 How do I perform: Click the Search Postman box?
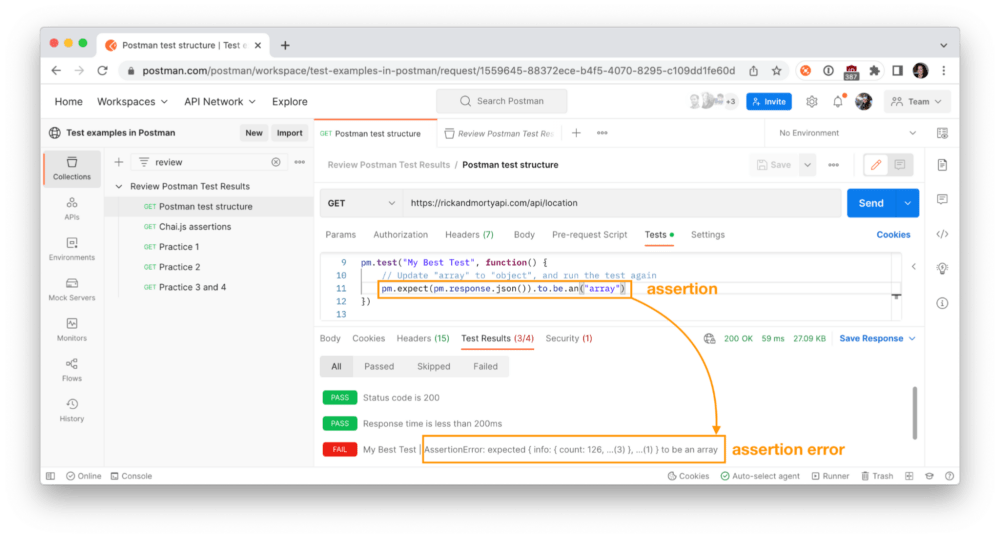click(502, 101)
